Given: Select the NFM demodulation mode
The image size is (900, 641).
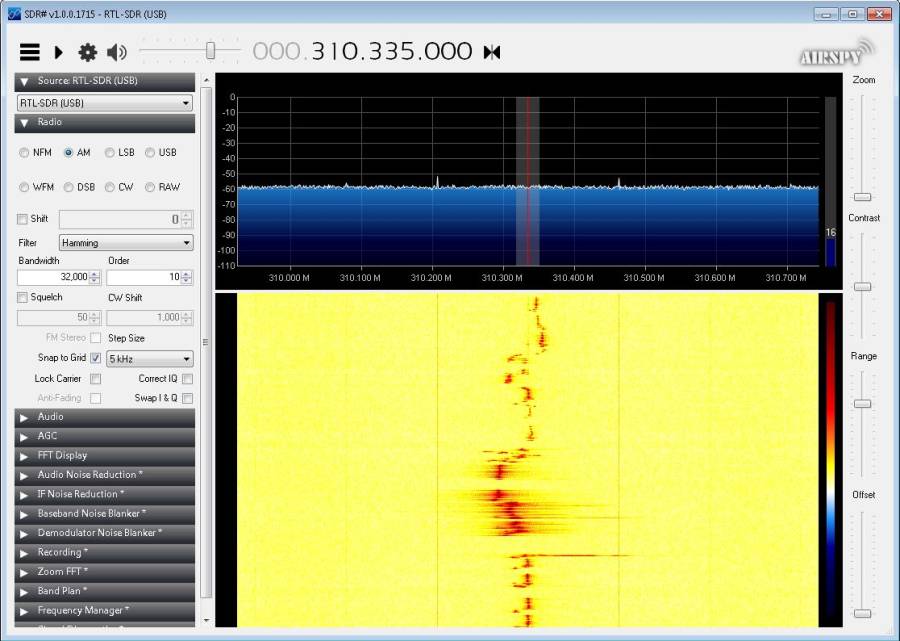Looking at the screenshot, I should [23, 152].
